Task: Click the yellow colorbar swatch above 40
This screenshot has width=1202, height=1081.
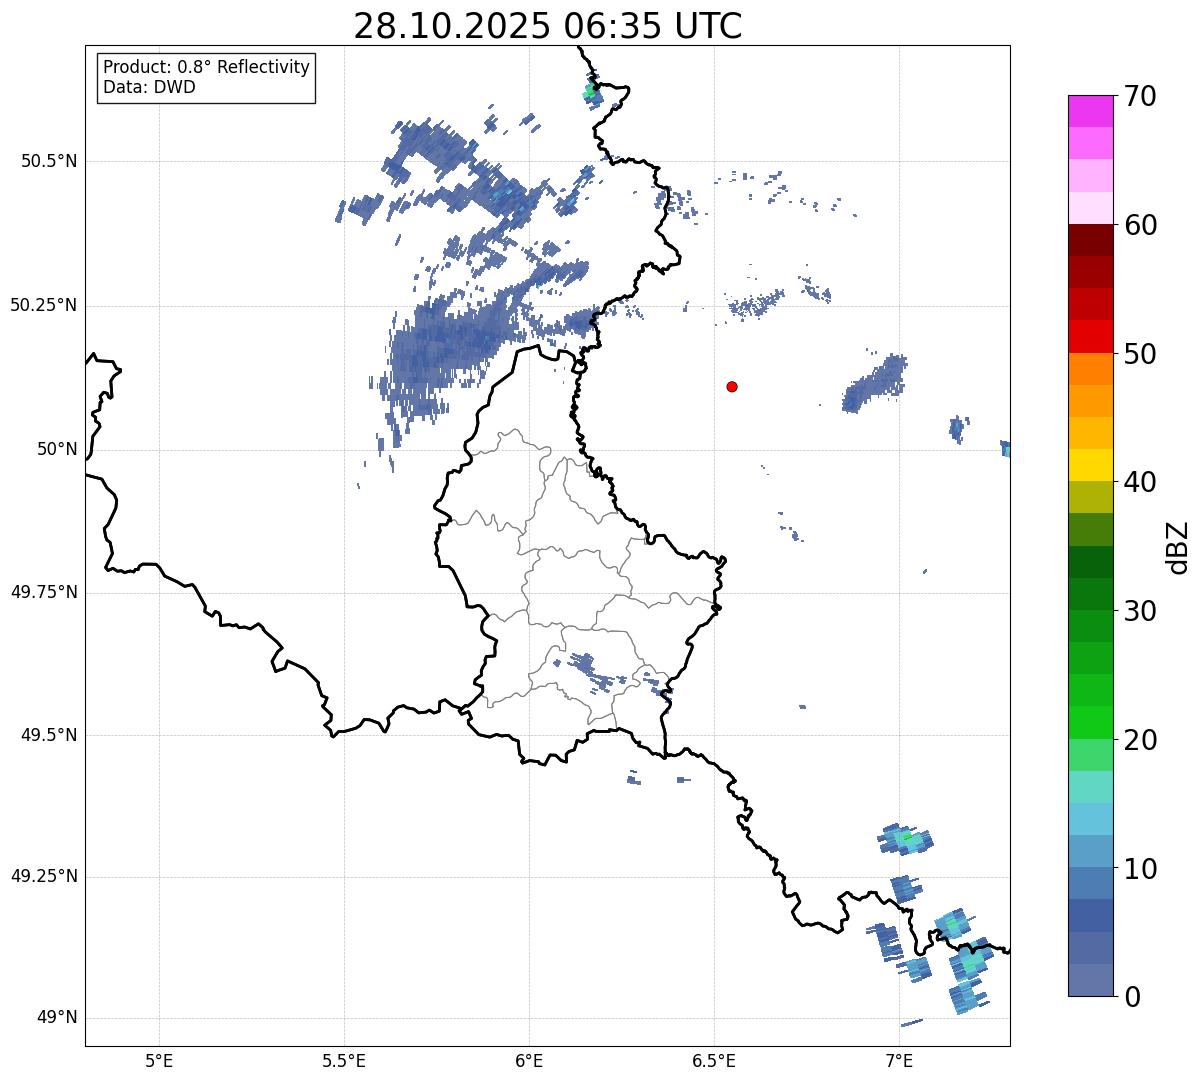Action: [x=1091, y=465]
